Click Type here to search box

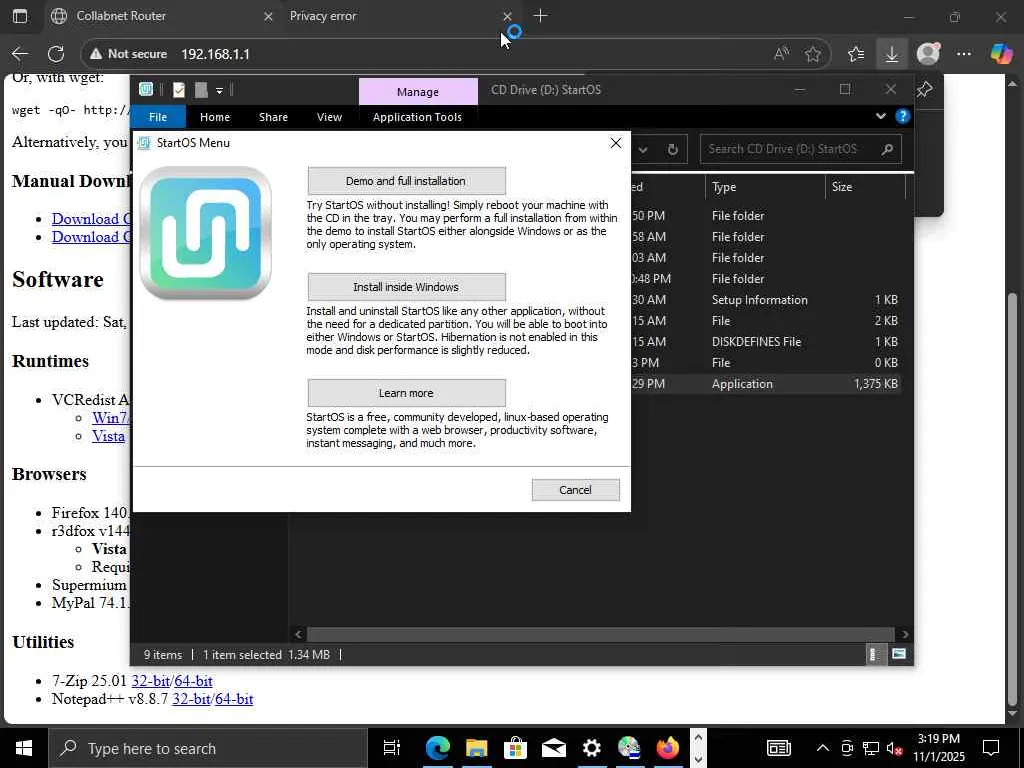208,748
